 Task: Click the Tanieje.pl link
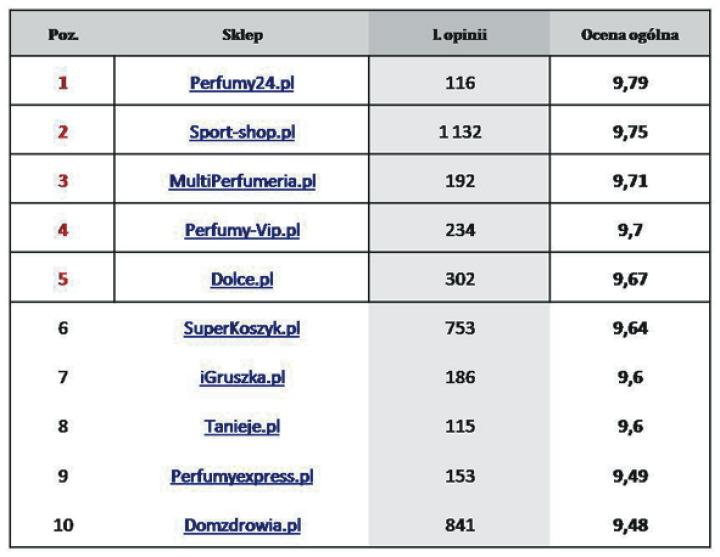[242, 427]
